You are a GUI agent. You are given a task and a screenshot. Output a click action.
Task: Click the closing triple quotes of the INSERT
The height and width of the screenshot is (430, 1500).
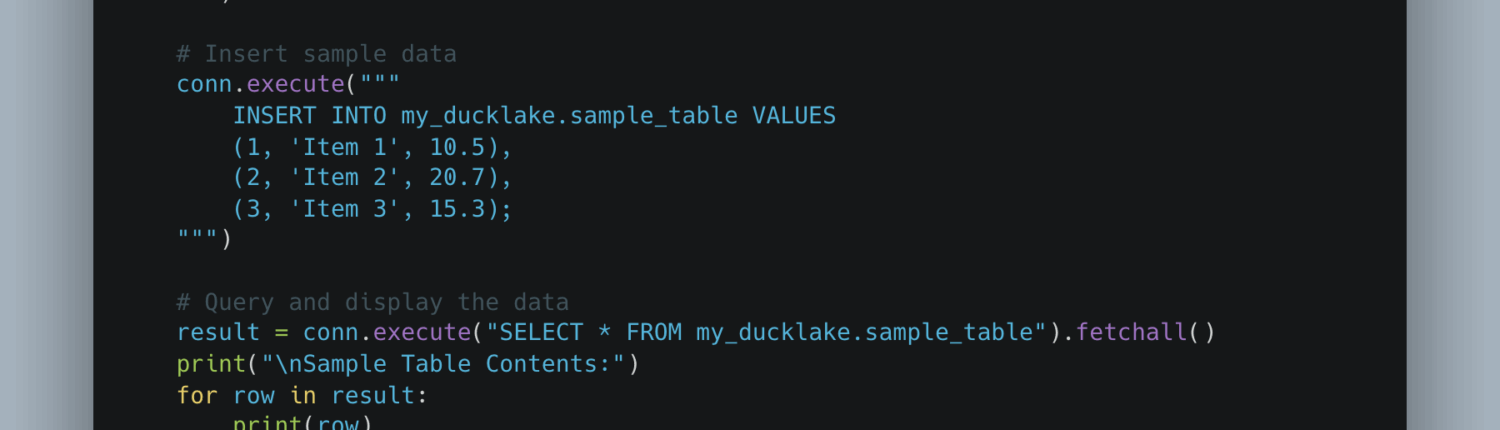[198, 240]
